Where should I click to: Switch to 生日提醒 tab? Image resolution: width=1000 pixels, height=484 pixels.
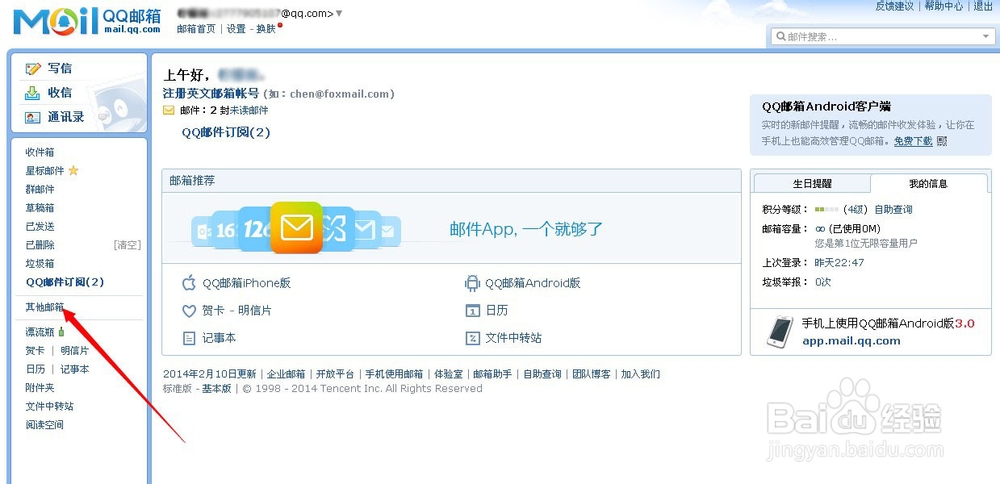click(x=812, y=183)
